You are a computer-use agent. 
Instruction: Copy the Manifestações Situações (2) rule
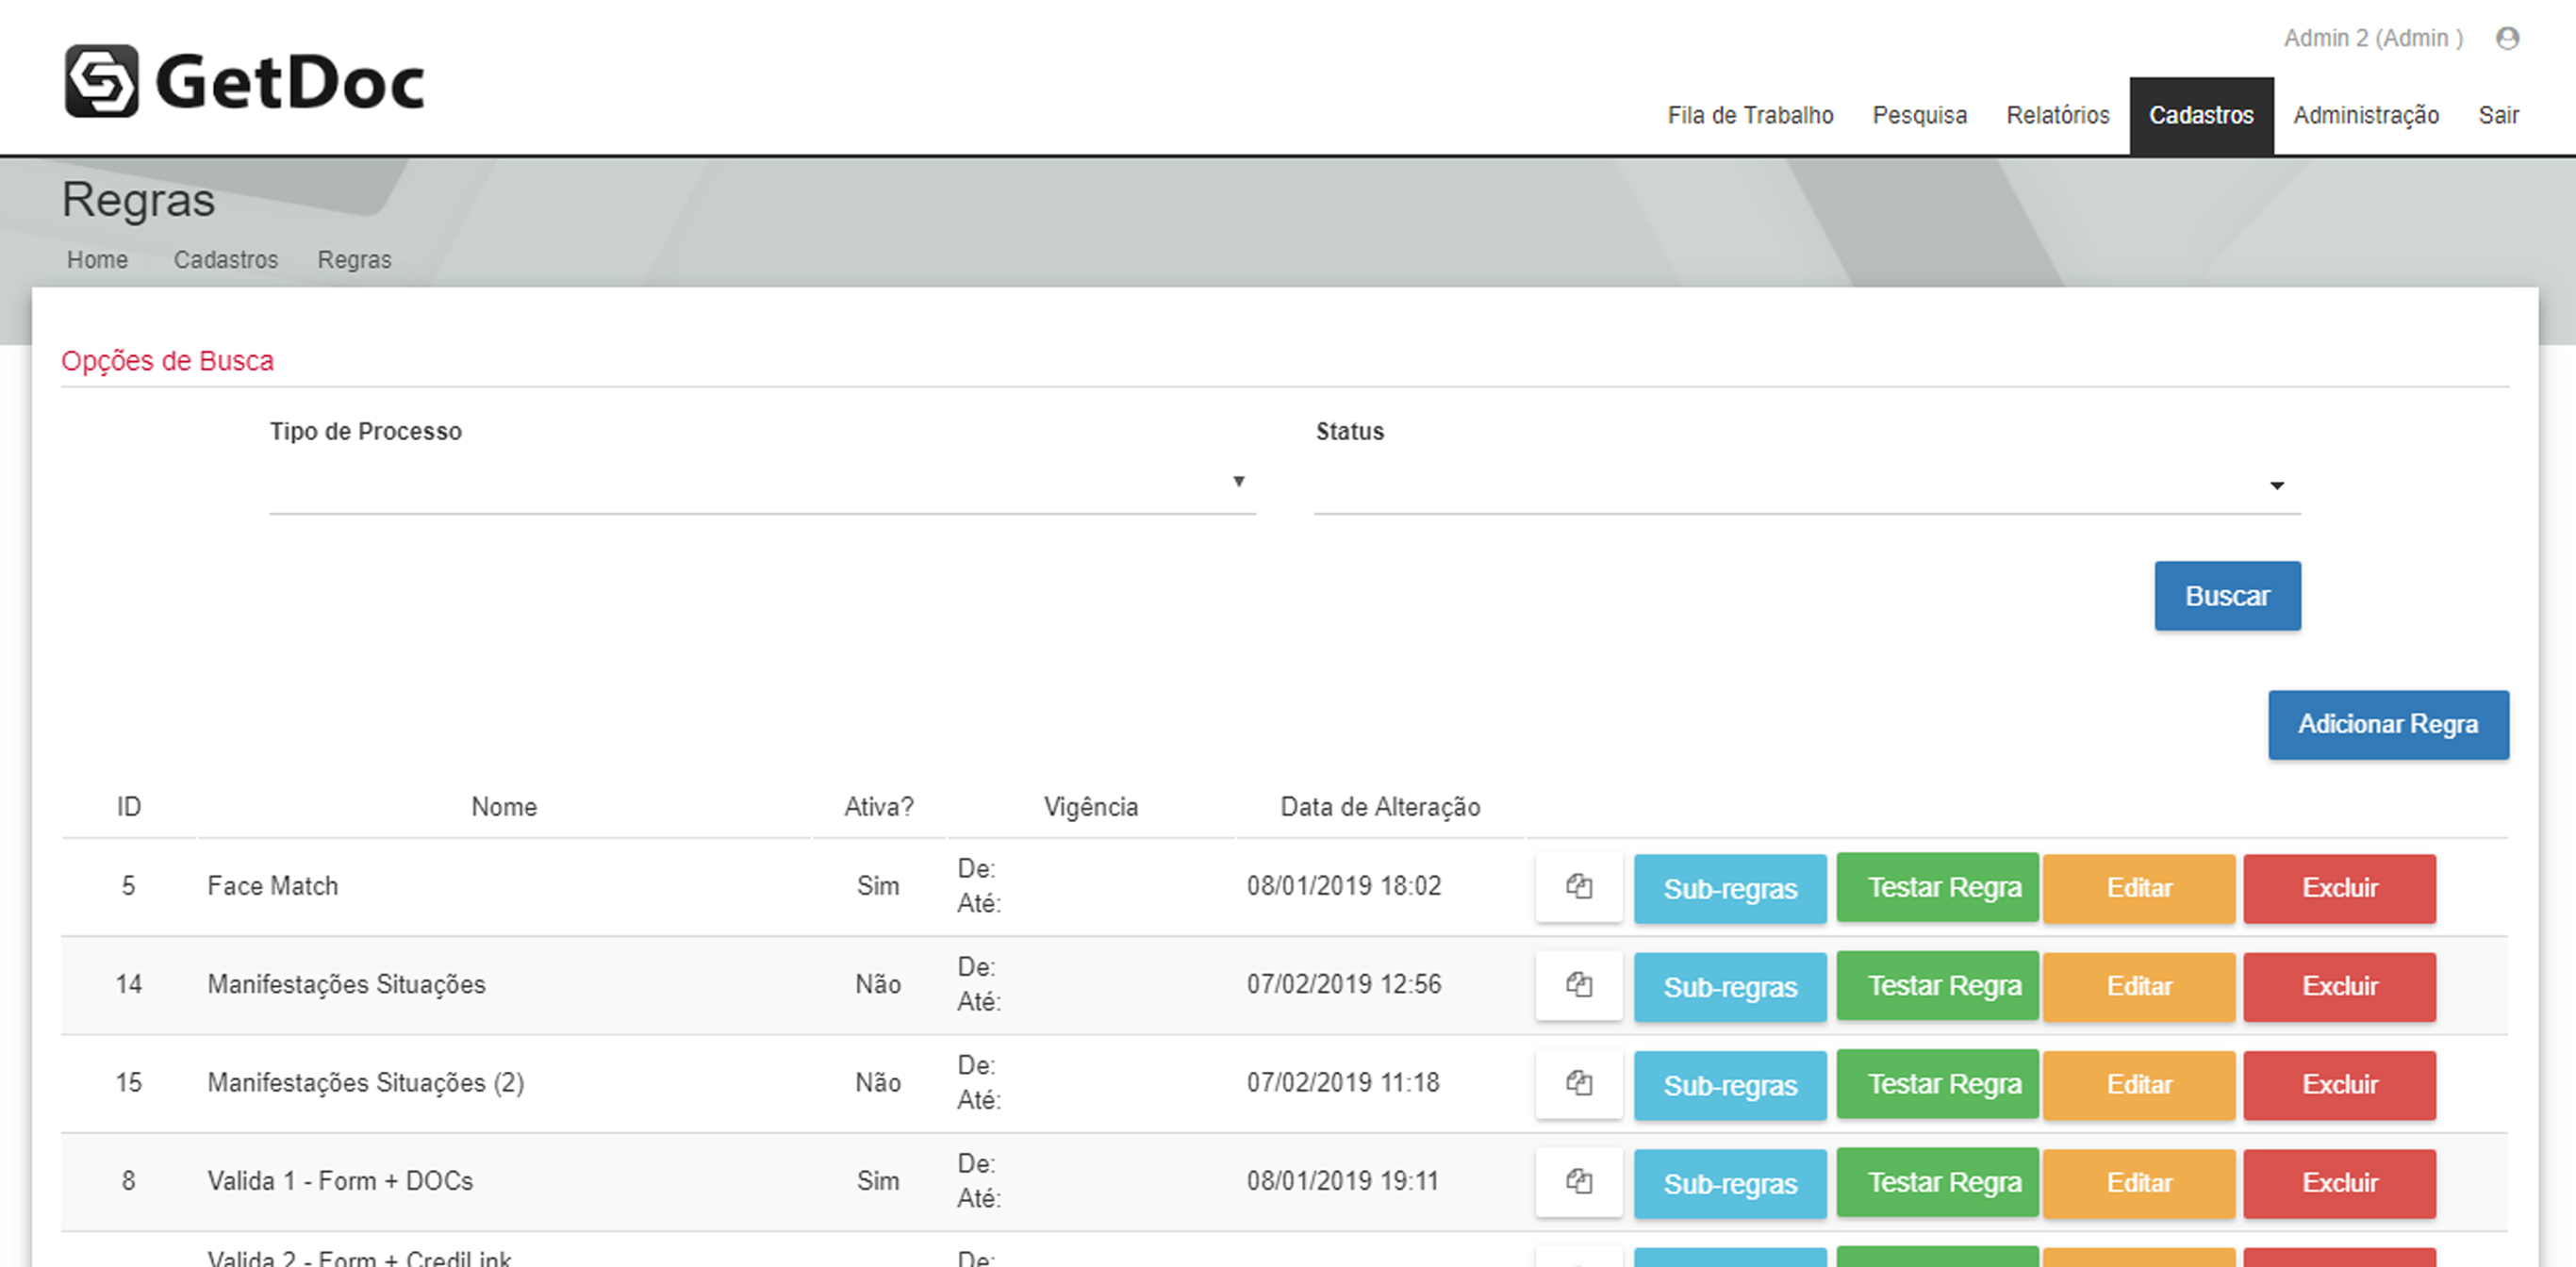click(1579, 1083)
